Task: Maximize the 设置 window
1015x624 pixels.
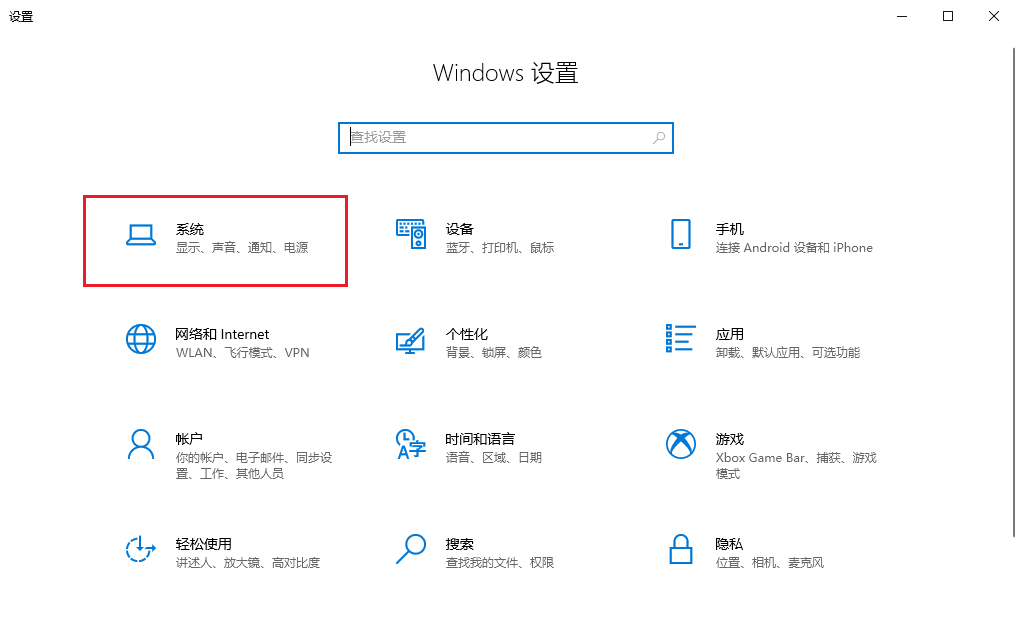Action: point(948,16)
